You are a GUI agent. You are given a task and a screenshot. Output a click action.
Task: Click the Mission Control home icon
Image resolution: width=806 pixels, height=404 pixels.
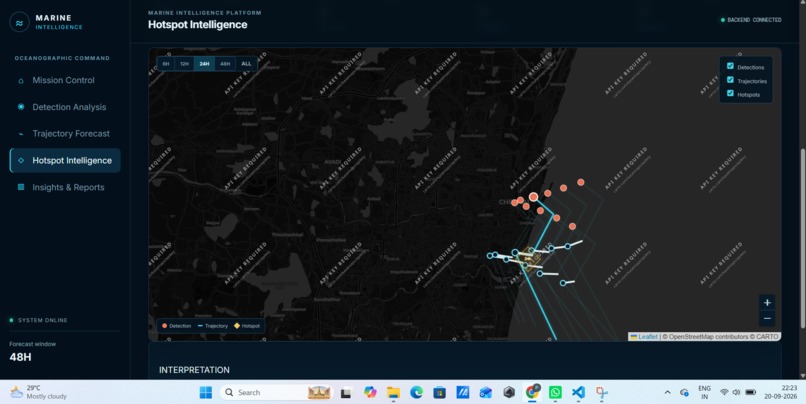coord(21,81)
